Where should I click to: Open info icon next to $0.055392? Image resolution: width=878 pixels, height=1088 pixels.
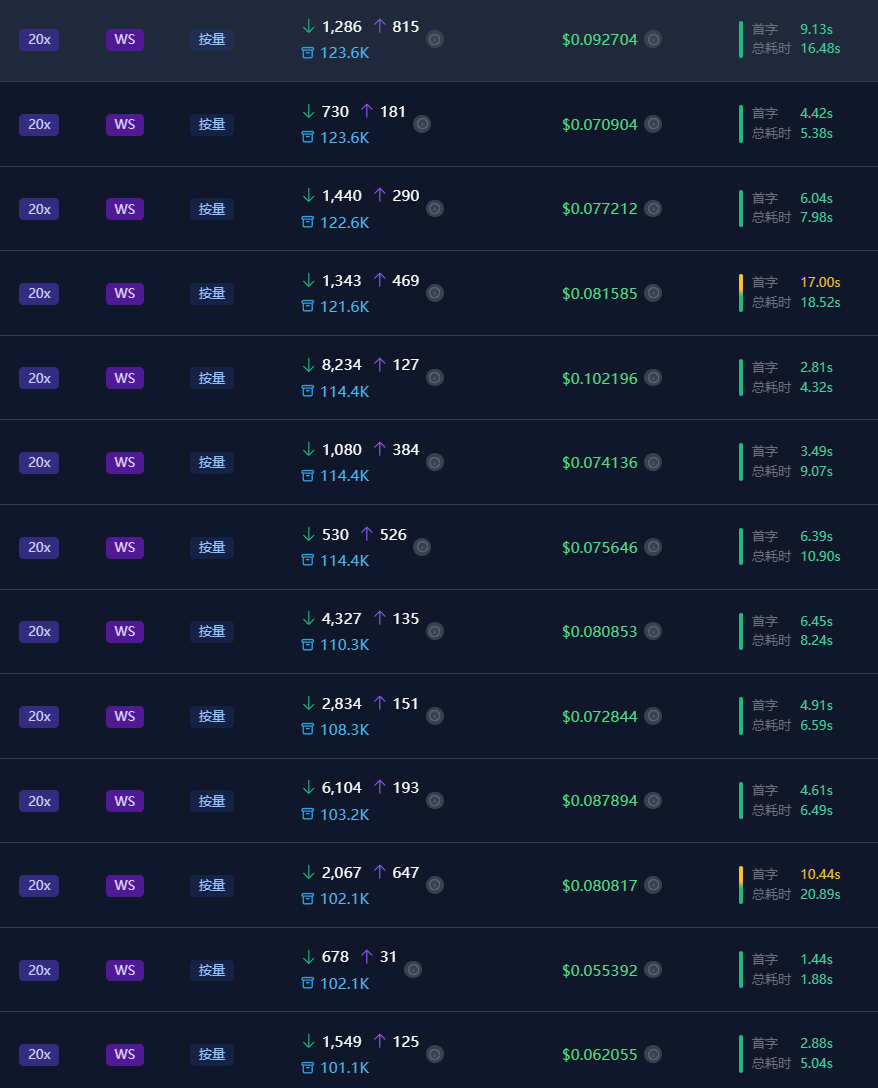652,969
